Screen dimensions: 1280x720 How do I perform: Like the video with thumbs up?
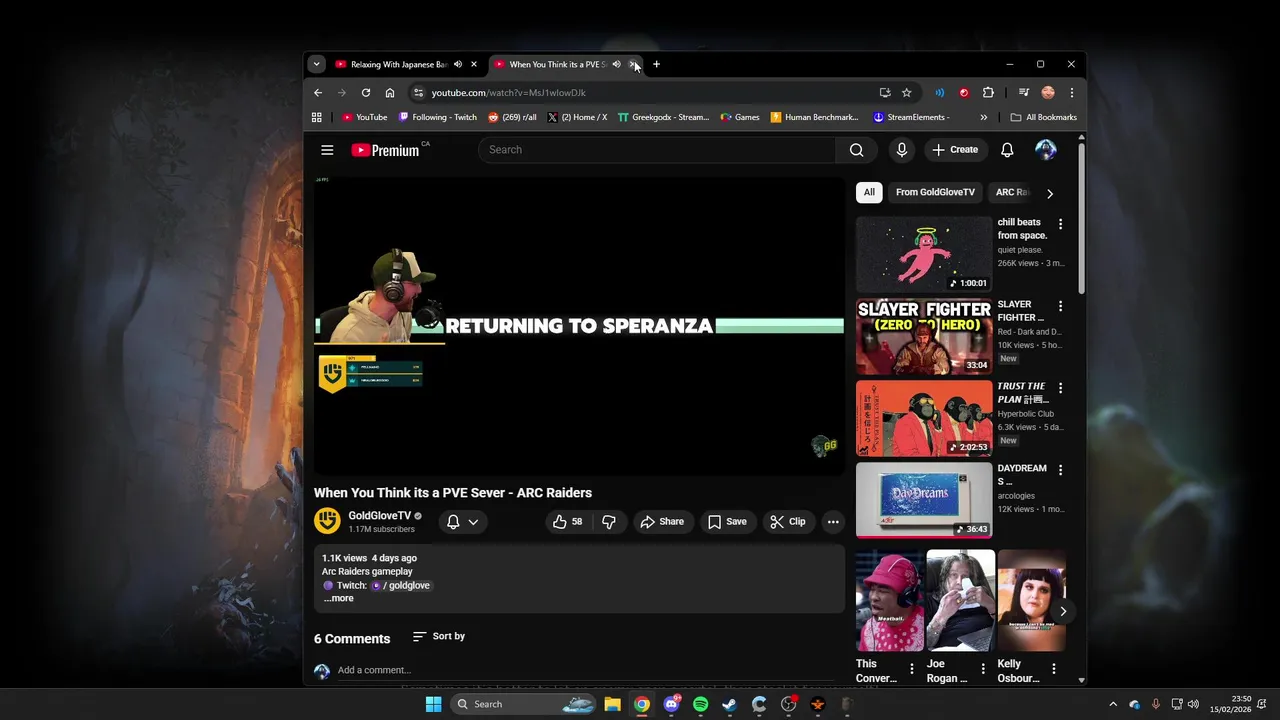click(x=567, y=521)
